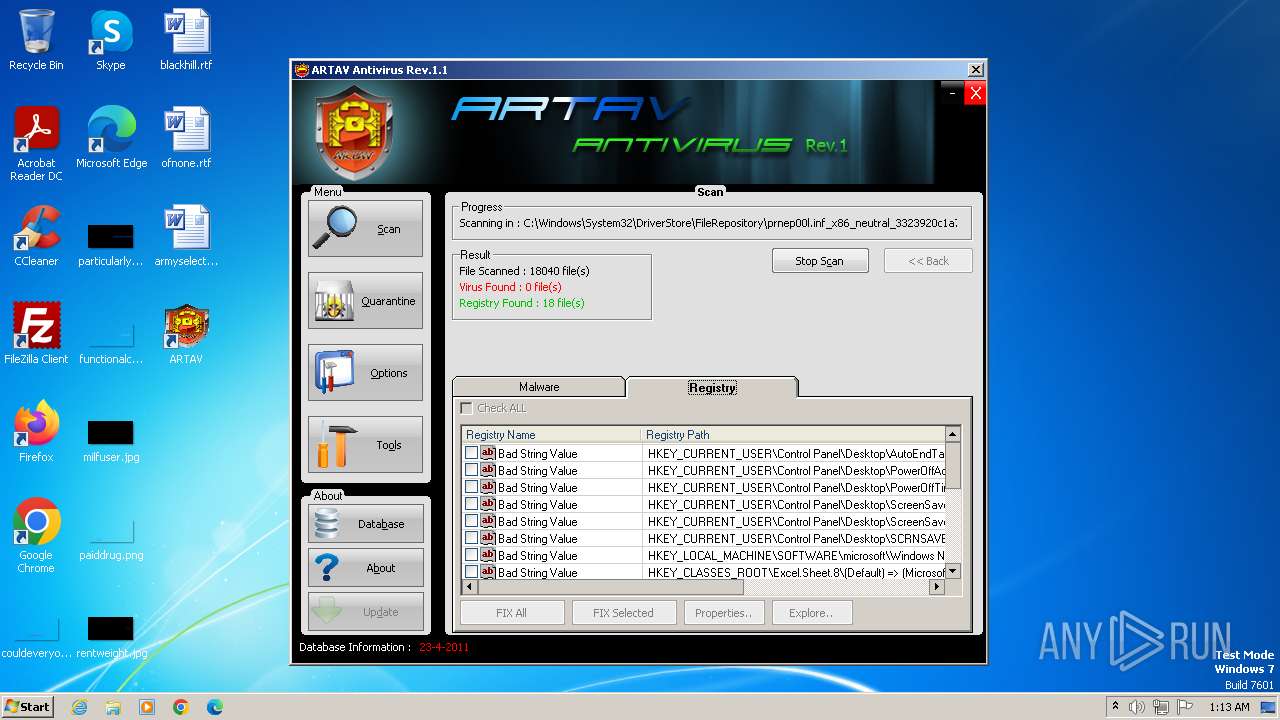Open the volume control in the tray
The image size is (1280, 720).
(1137, 707)
